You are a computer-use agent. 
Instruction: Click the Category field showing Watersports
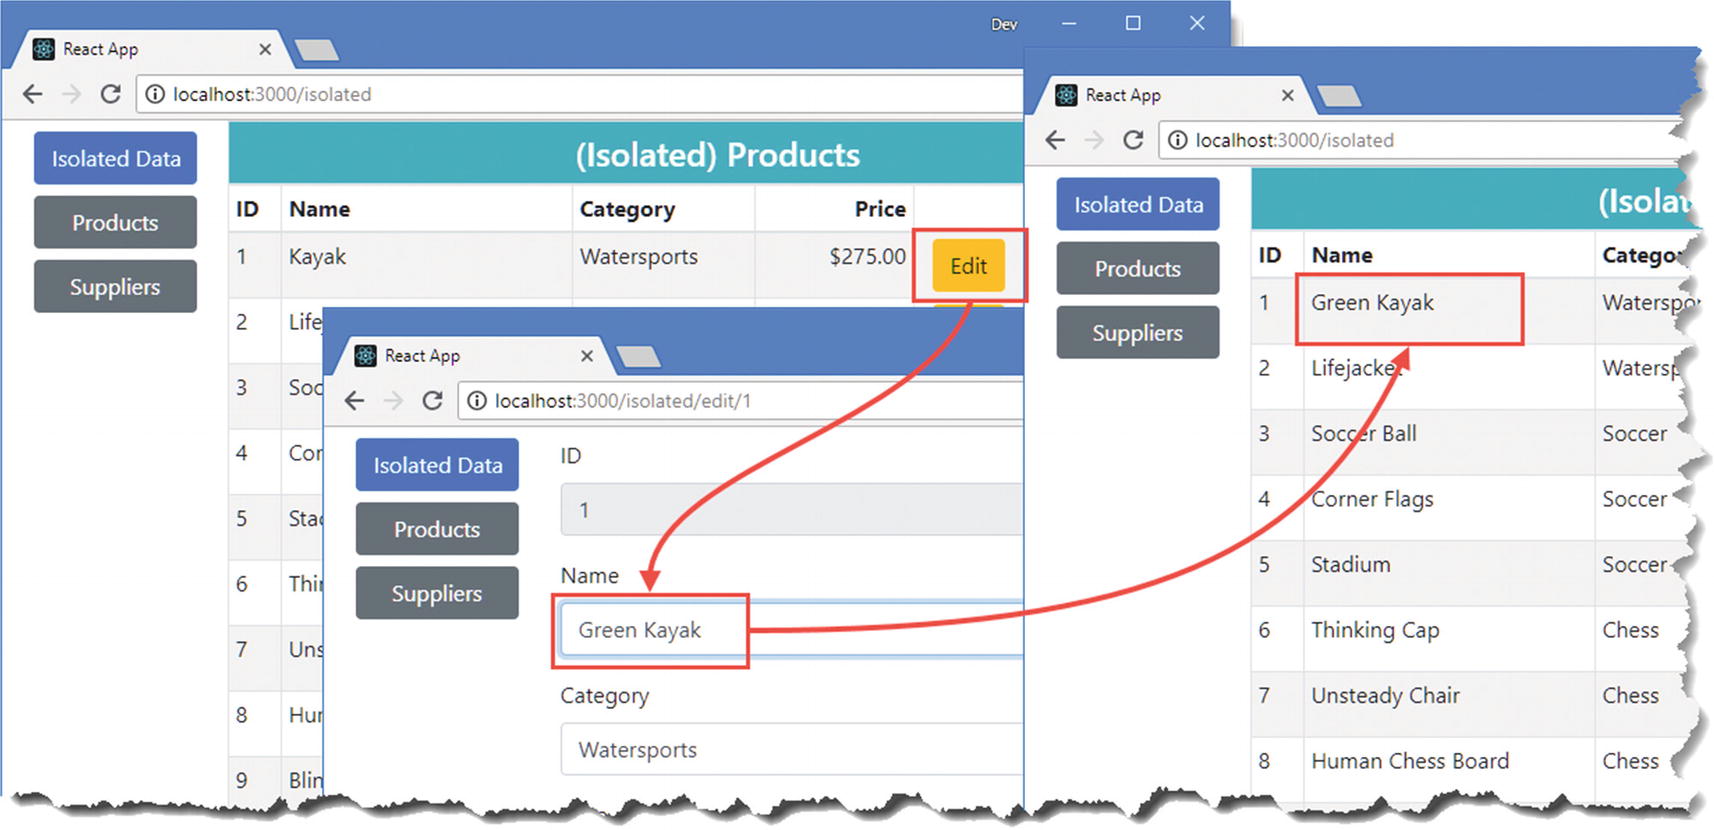(790, 750)
